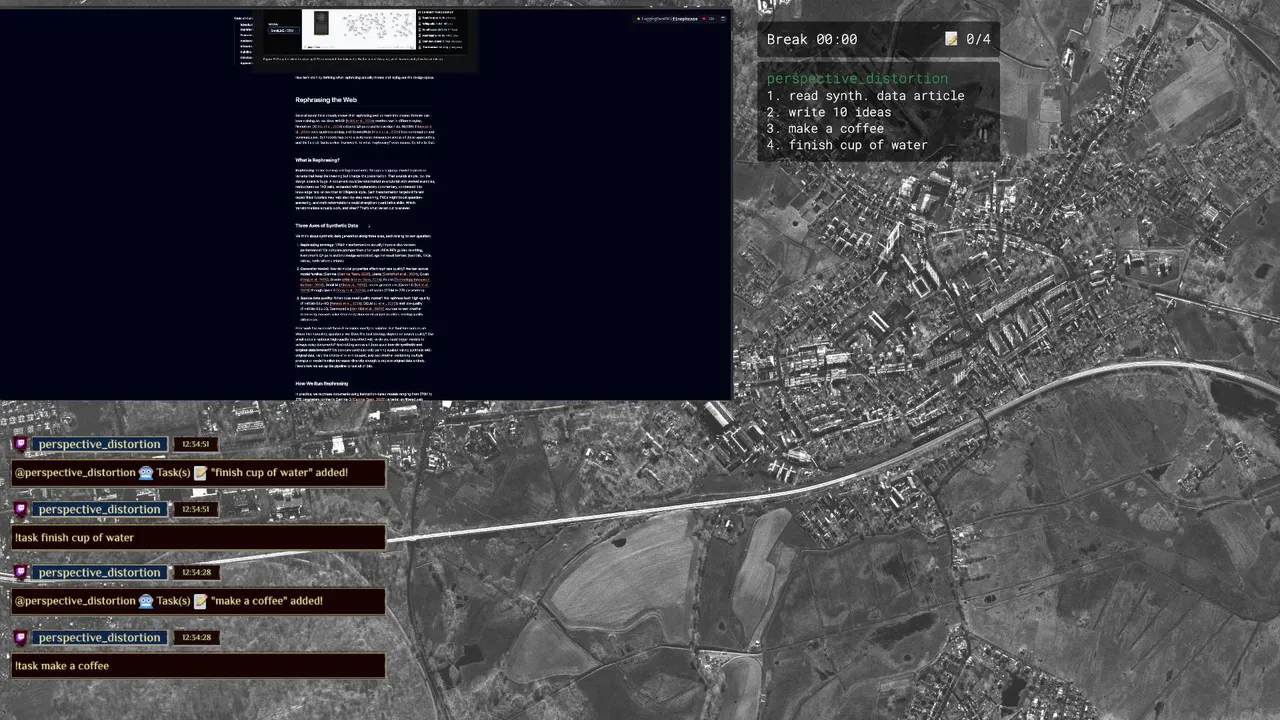1280x720 pixels.
Task: Click '@perspective_distortion' mention in the finish cup of water reply
Action: click(x=75, y=473)
